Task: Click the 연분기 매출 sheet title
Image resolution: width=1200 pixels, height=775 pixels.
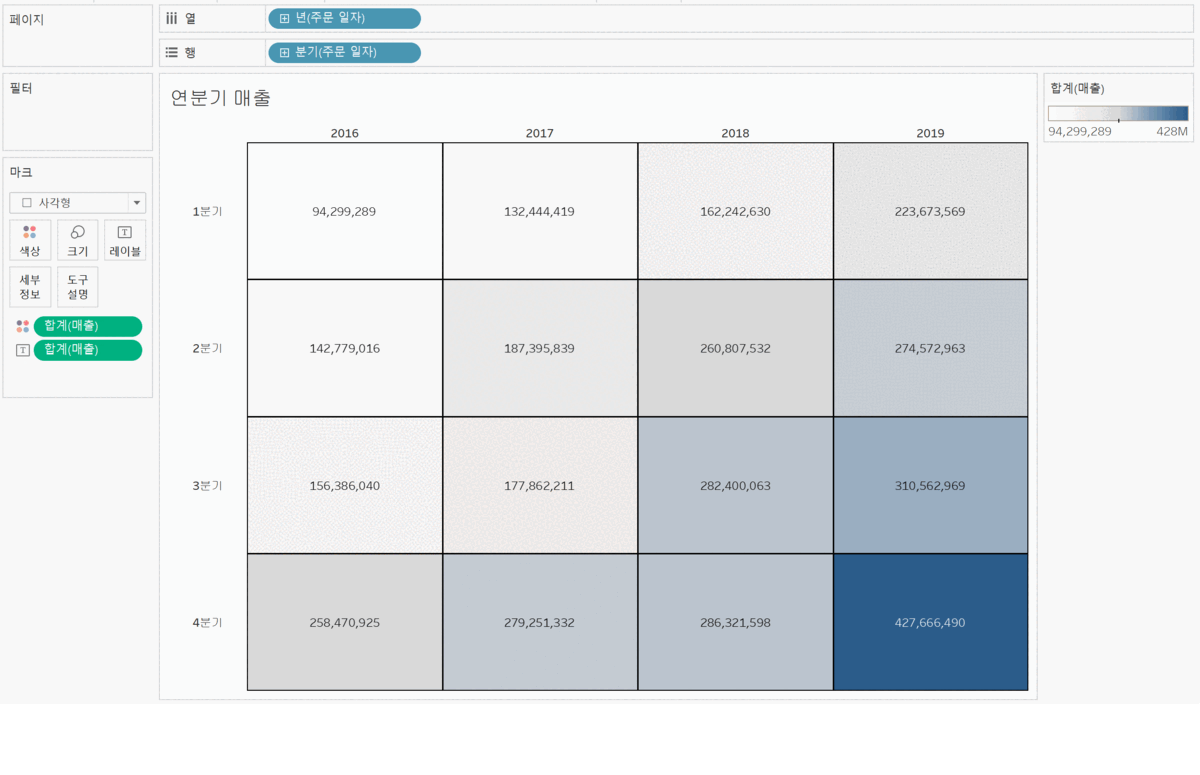Action: tap(221, 98)
